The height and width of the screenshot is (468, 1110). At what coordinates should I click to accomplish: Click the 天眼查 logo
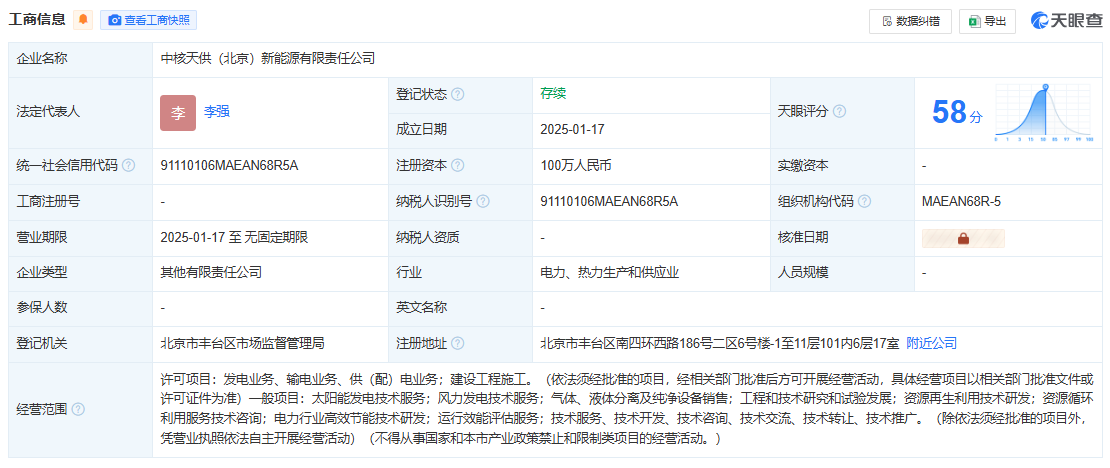pyautogui.click(x=1065, y=21)
